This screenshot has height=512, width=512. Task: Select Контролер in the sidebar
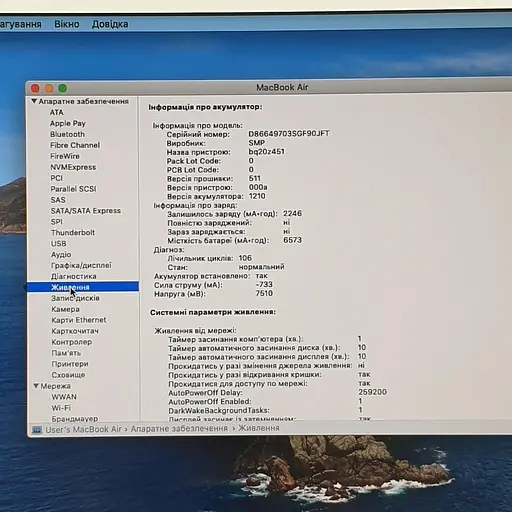click(72, 342)
